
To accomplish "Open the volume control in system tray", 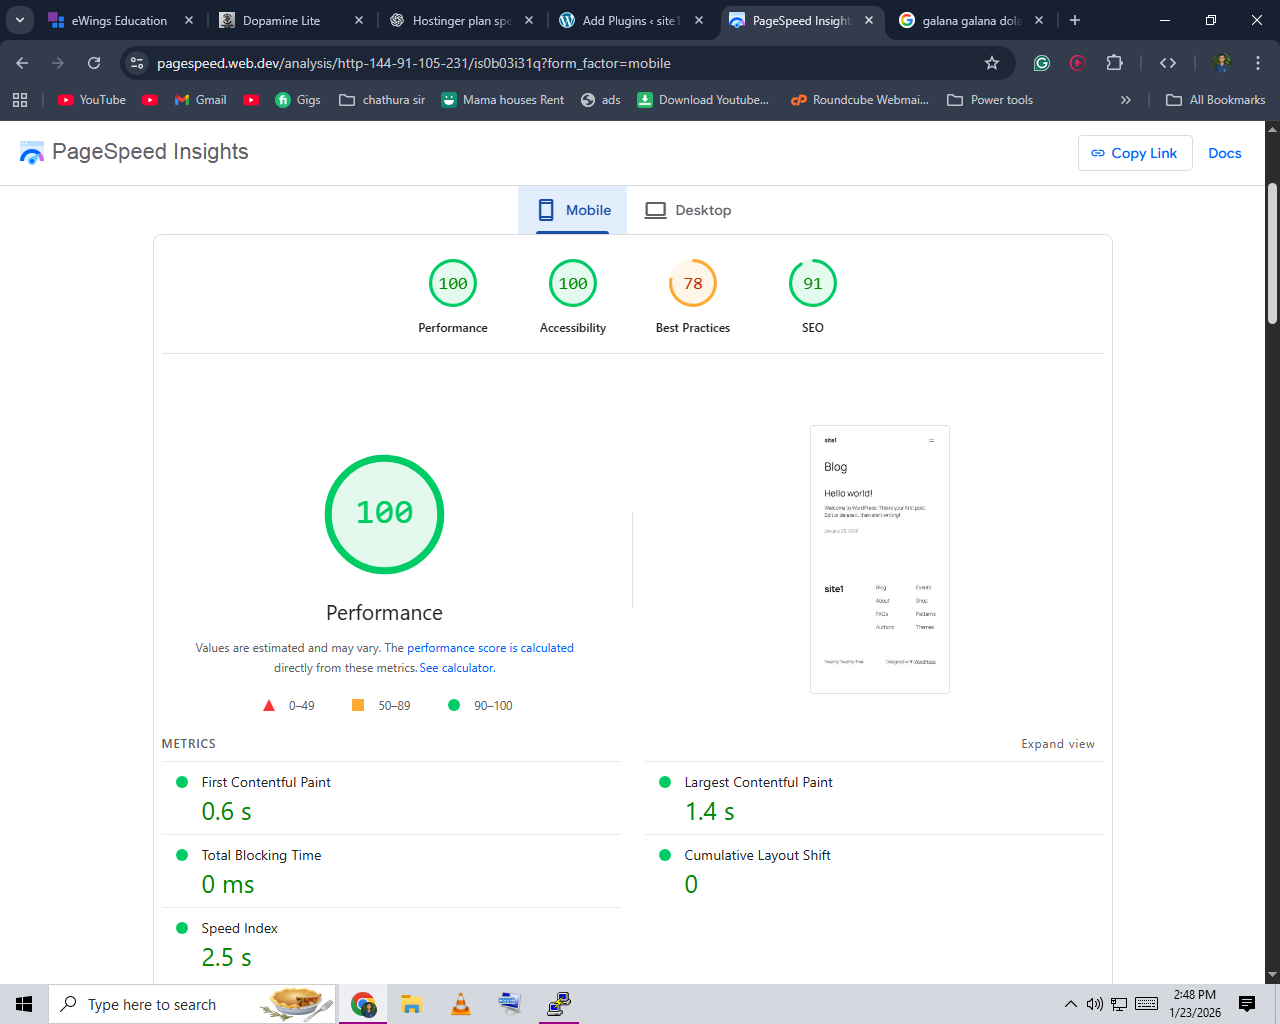I will coord(1095,1004).
